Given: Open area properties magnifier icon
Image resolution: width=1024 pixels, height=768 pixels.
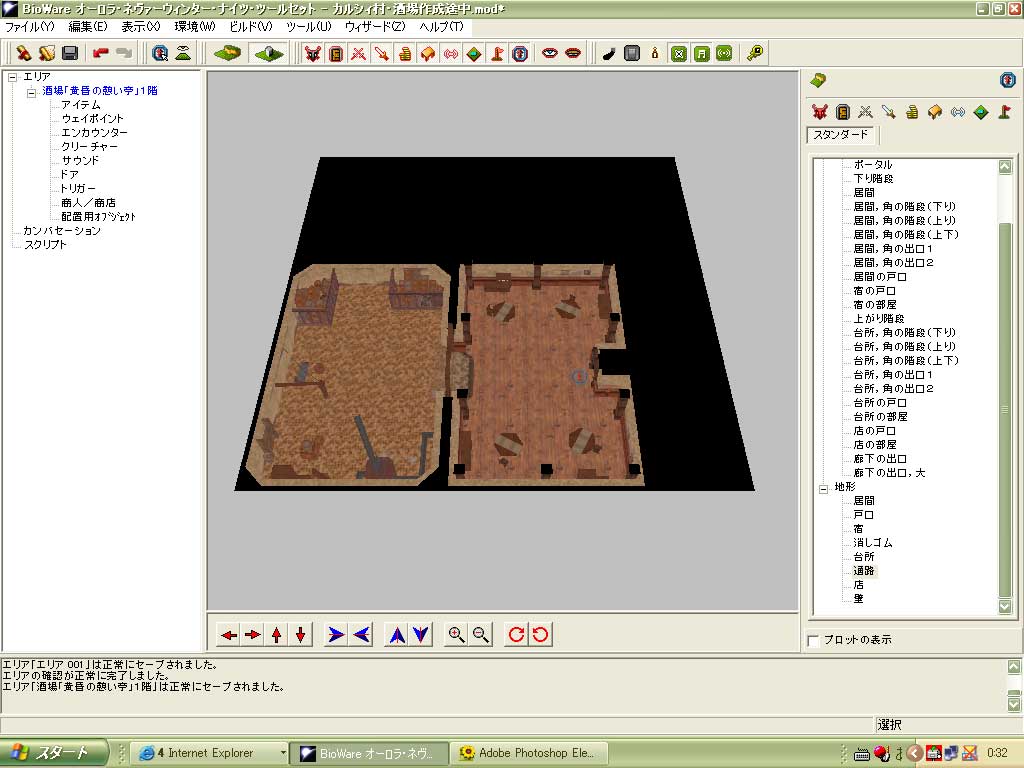Looking at the screenshot, I should [x=159, y=53].
